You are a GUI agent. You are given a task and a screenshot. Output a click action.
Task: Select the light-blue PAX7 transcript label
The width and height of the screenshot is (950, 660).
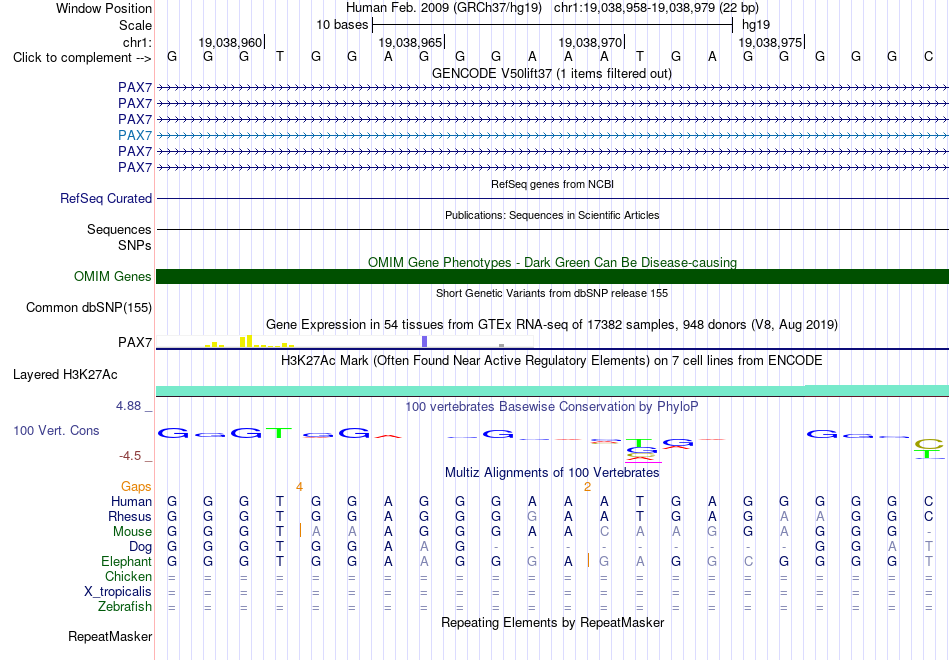point(135,135)
